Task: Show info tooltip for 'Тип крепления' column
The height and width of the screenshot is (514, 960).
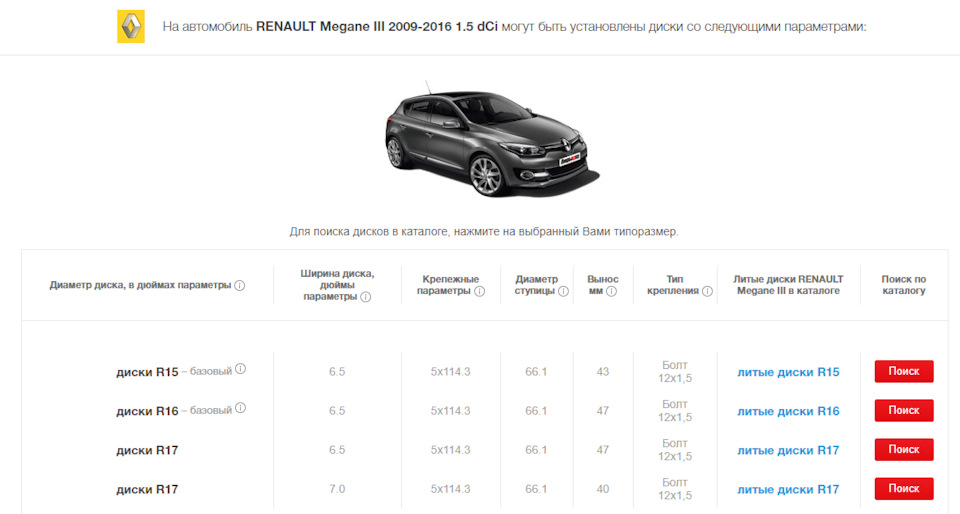Action: (x=707, y=291)
